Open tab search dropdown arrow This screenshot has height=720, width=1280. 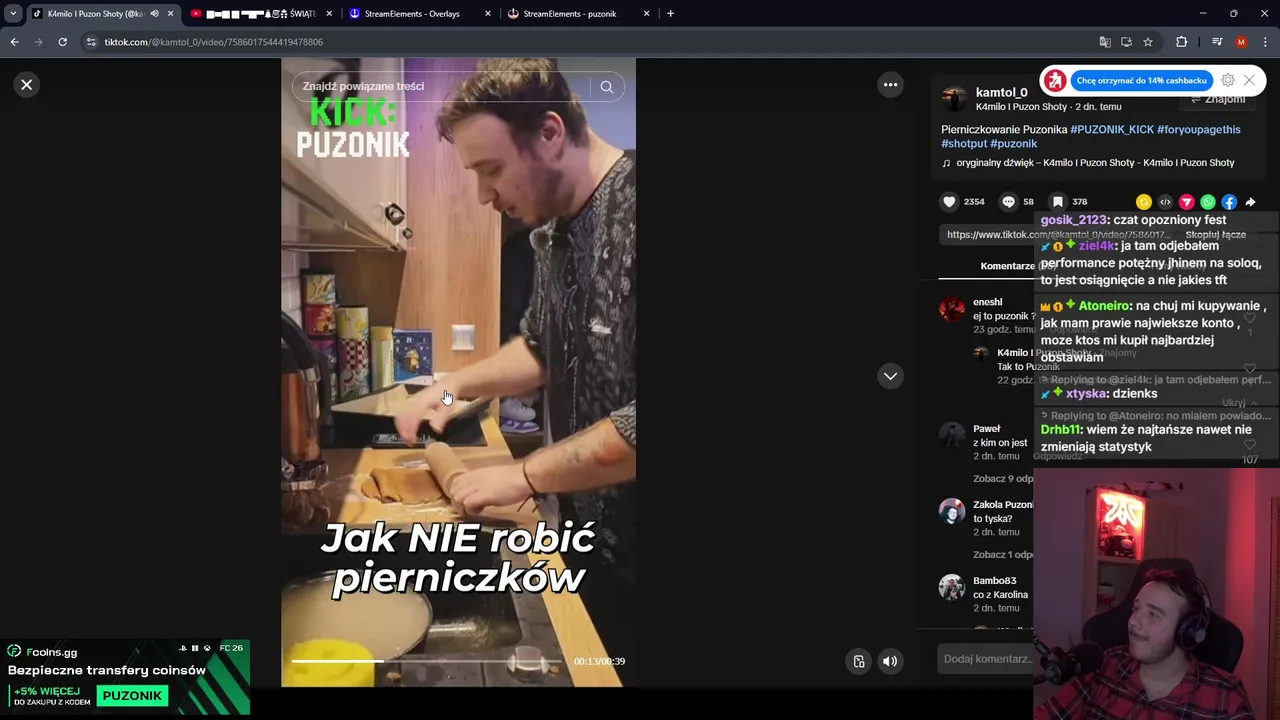13,14
